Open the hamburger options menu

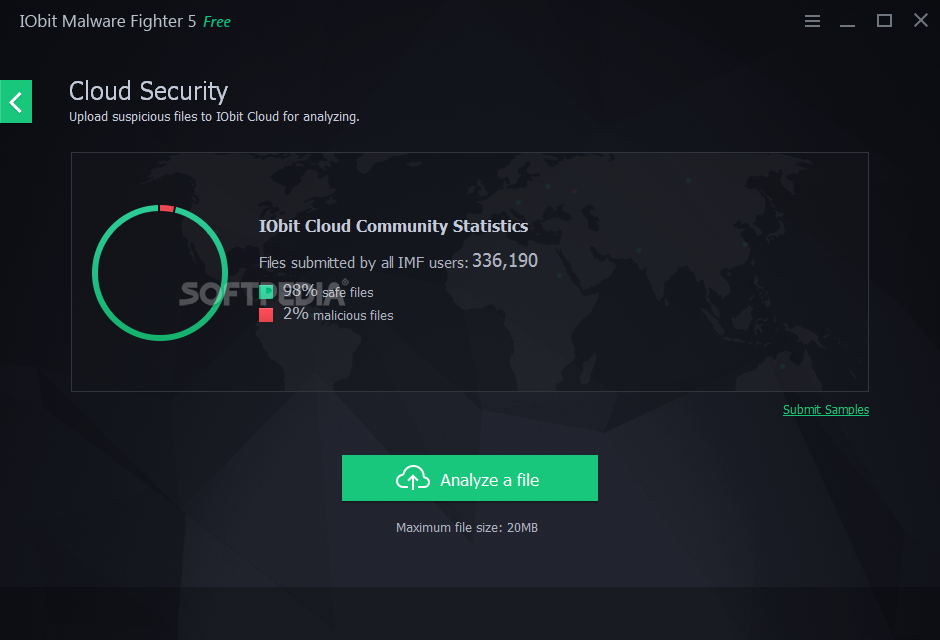coord(812,21)
